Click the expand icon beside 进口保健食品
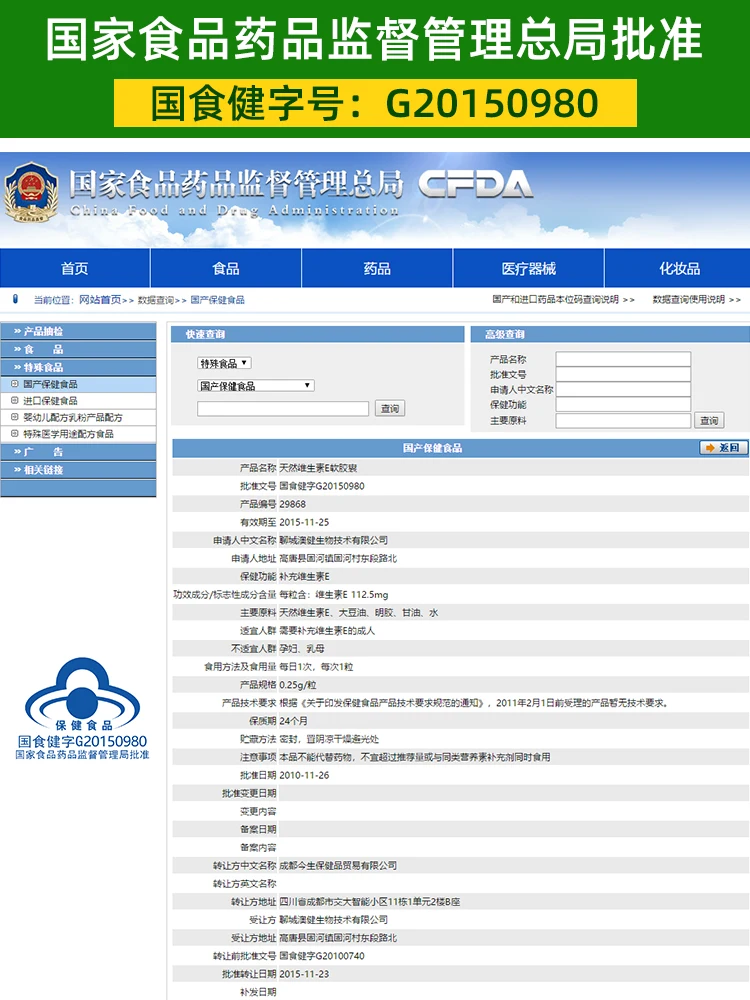The width and height of the screenshot is (750, 1000). [x=15, y=401]
